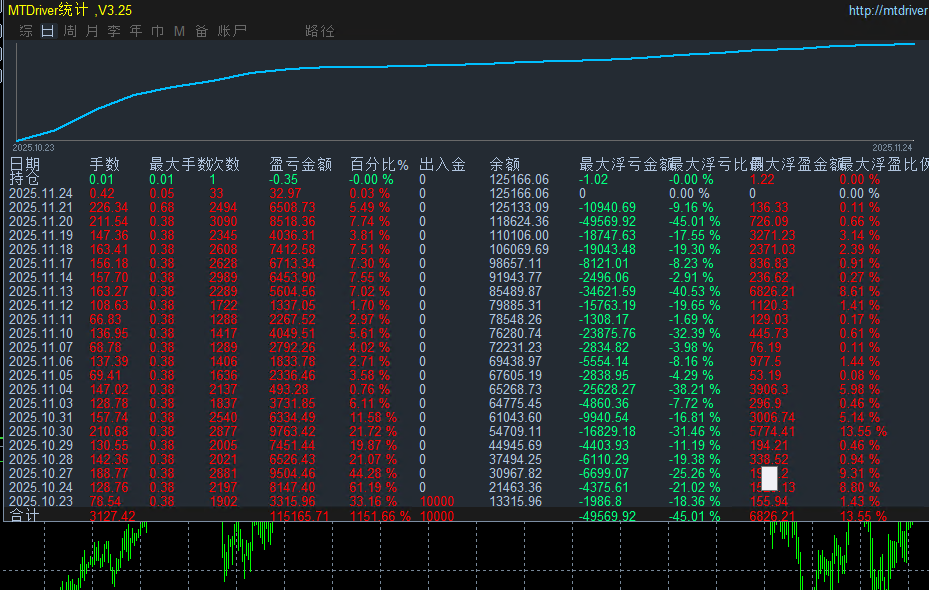Screen dimensions: 929x590
Task: Select the 综 comprehensive statistics icon
Action: pos(26,30)
